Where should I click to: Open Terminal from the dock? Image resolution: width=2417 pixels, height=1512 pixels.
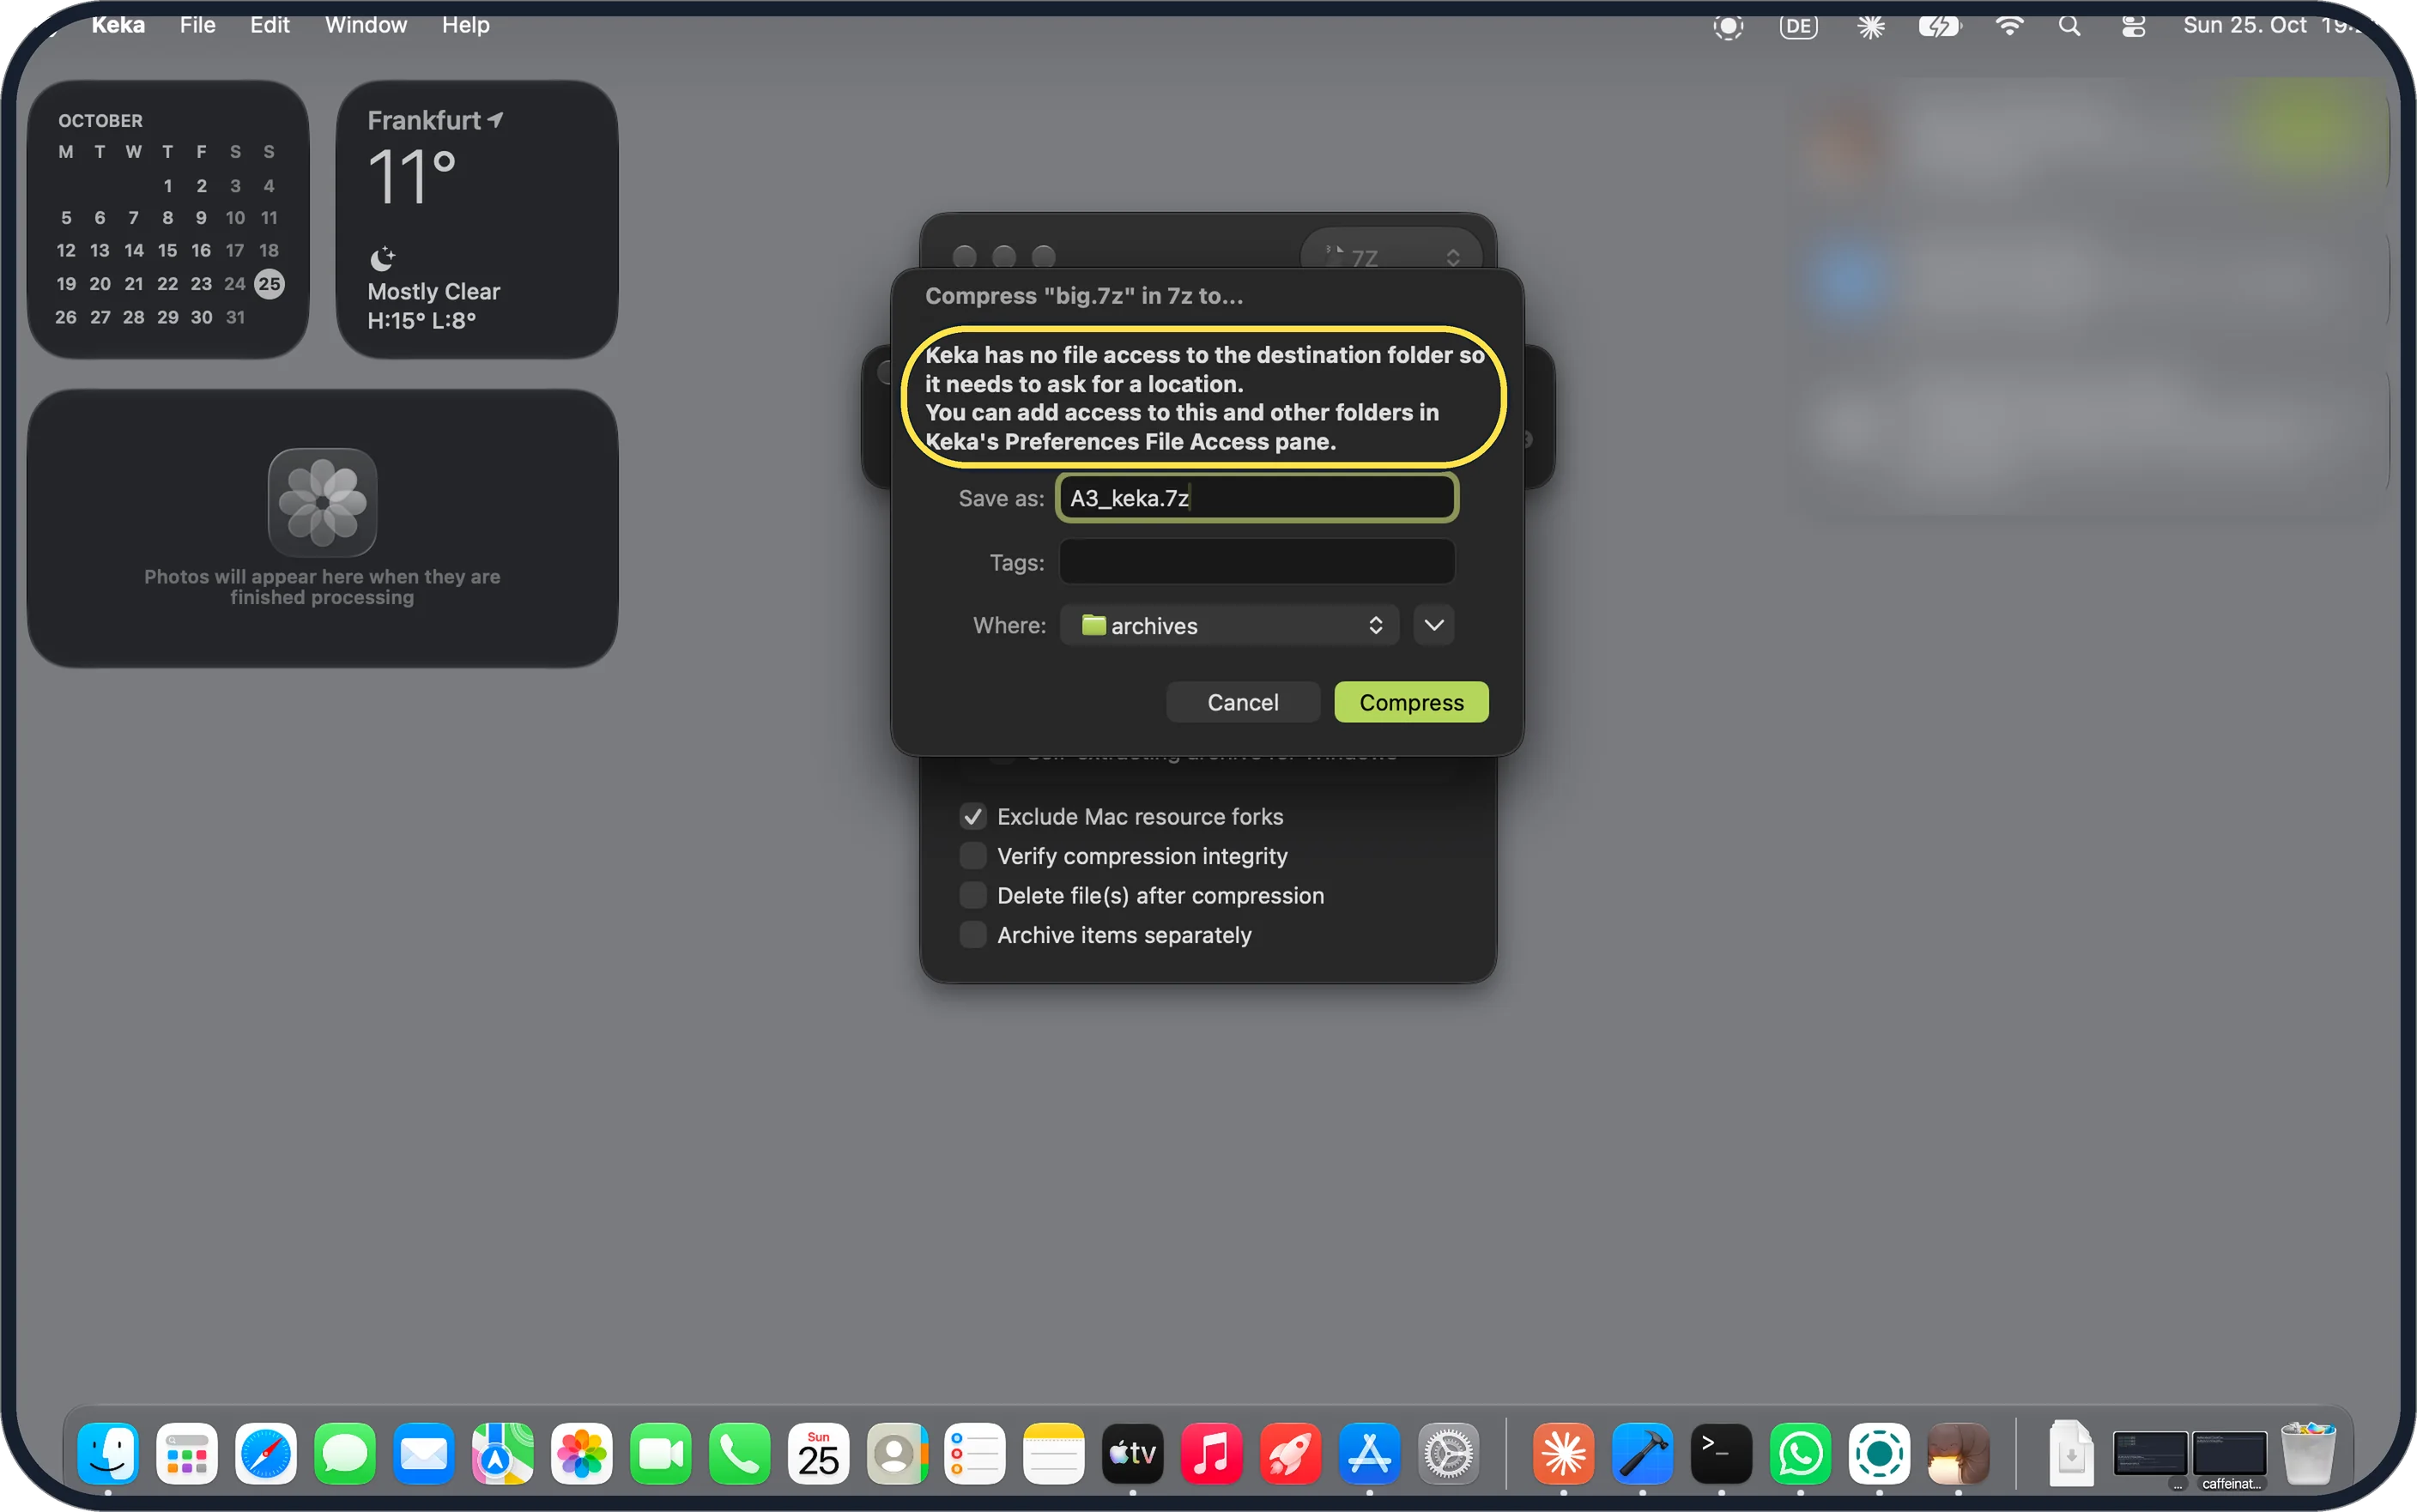click(x=1722, y=1453)
